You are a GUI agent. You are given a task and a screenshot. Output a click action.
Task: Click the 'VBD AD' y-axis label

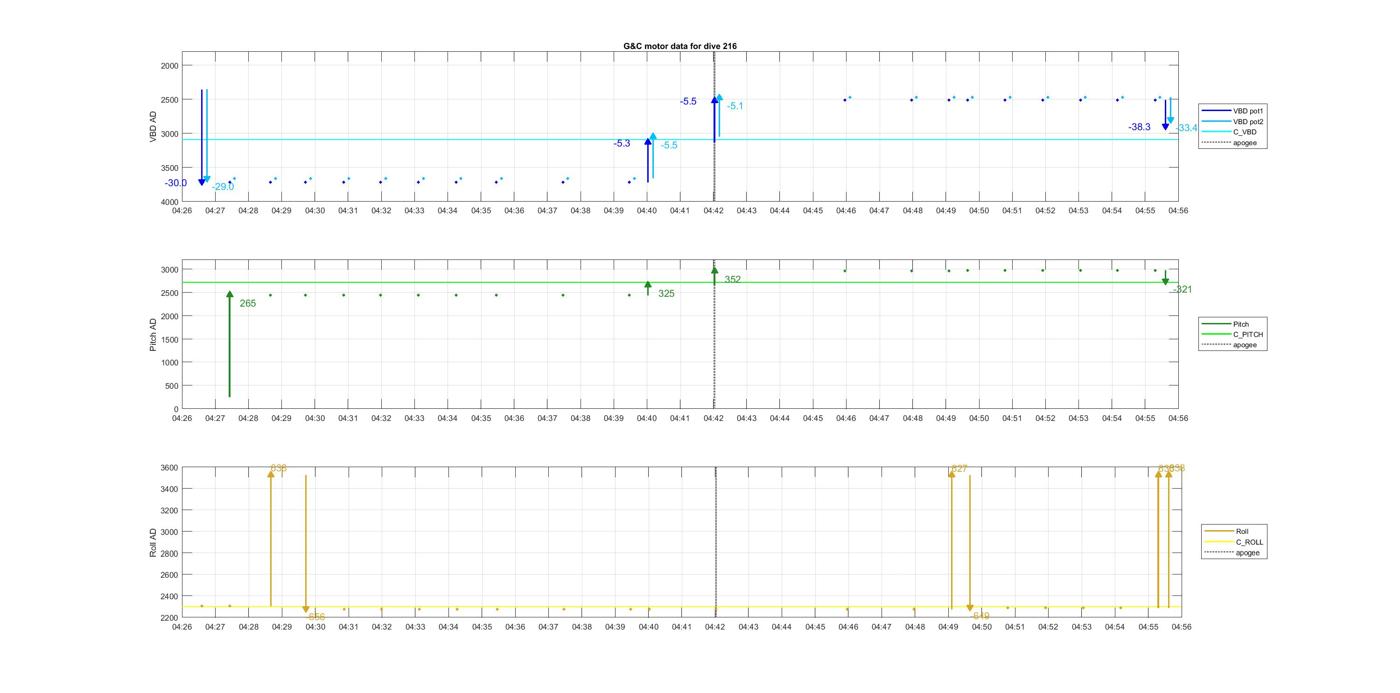tap(153, 127)
